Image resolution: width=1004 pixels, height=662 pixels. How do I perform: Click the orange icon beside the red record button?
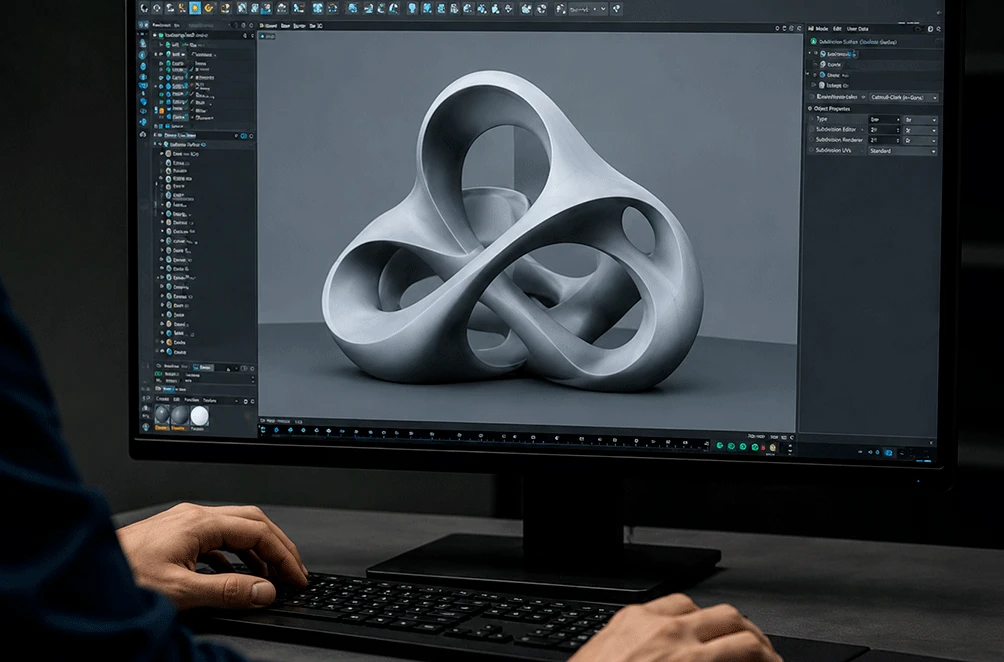(773, 448)
